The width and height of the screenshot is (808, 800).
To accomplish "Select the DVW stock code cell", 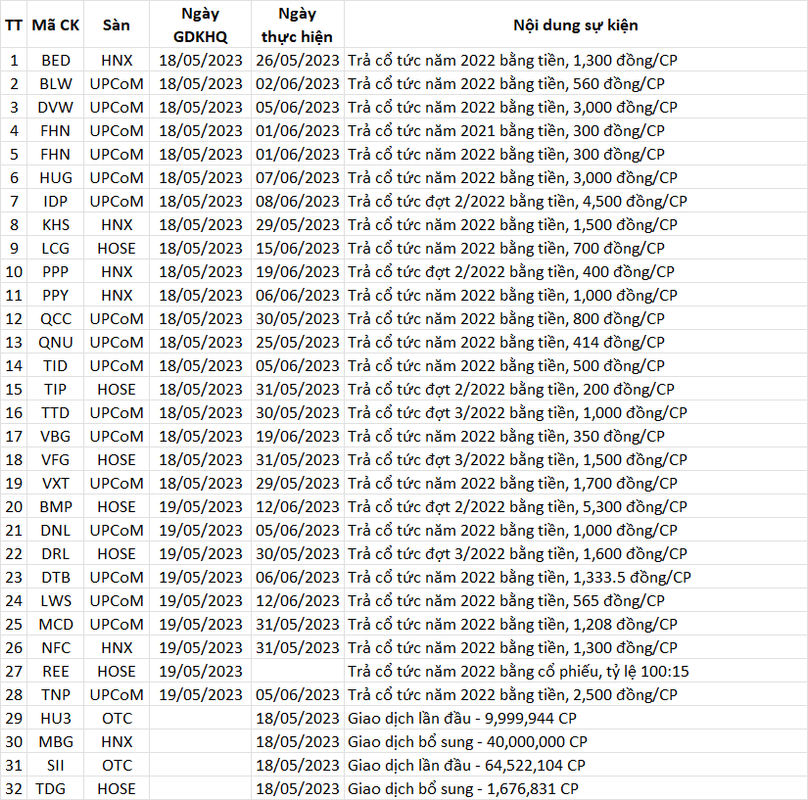I will (x=55, y=107).
